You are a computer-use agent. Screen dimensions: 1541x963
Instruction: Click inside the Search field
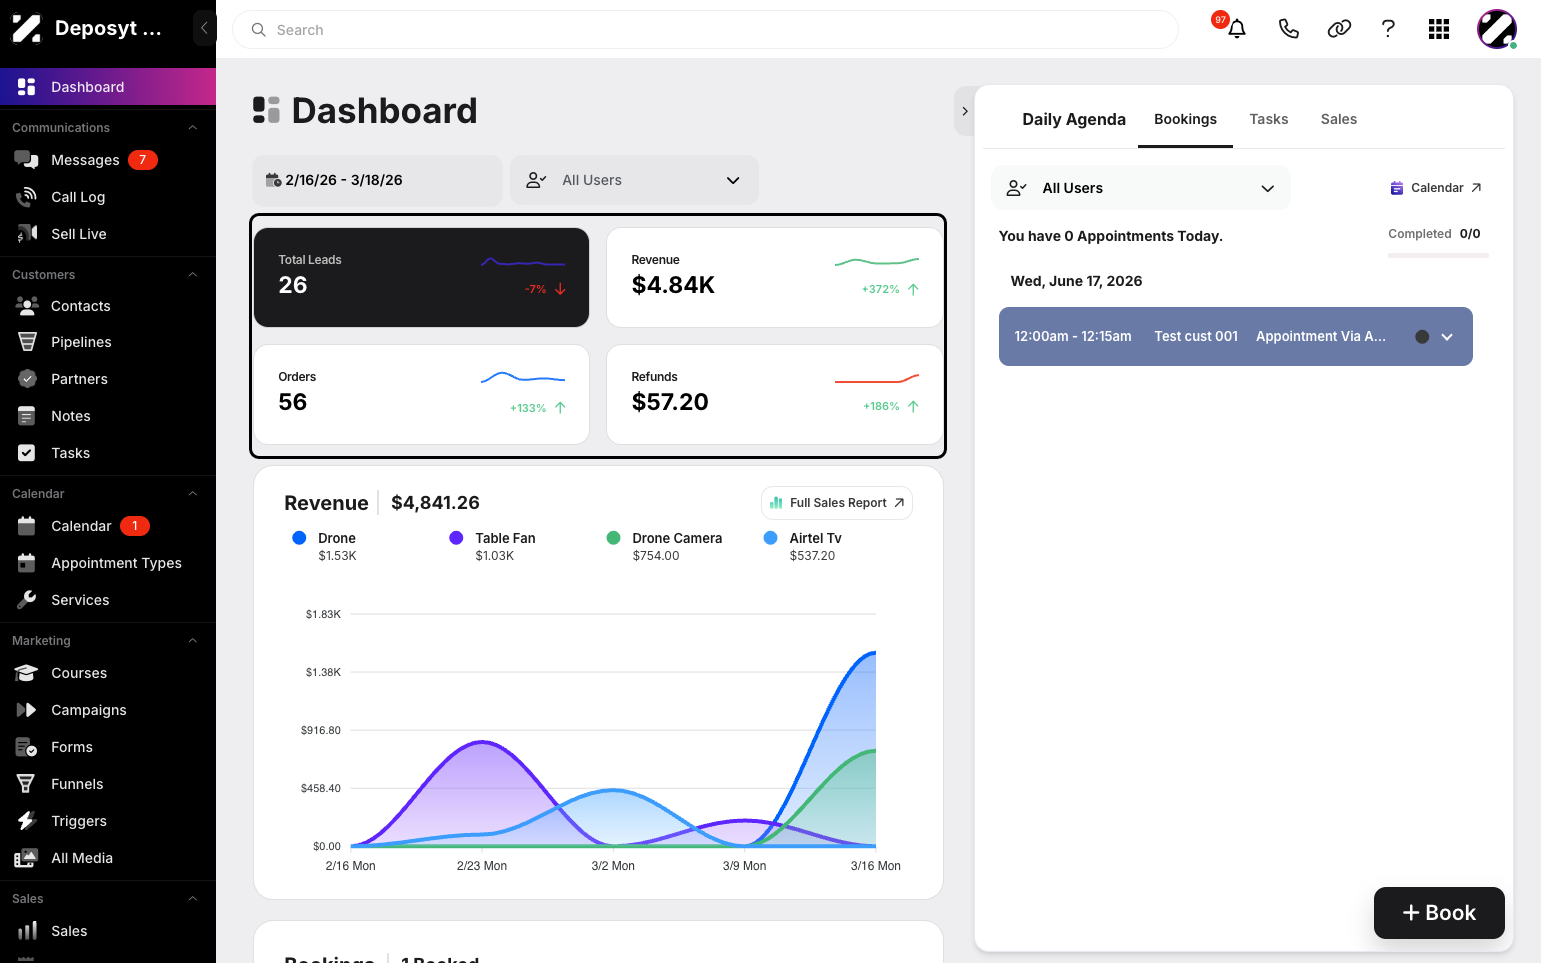705,30
